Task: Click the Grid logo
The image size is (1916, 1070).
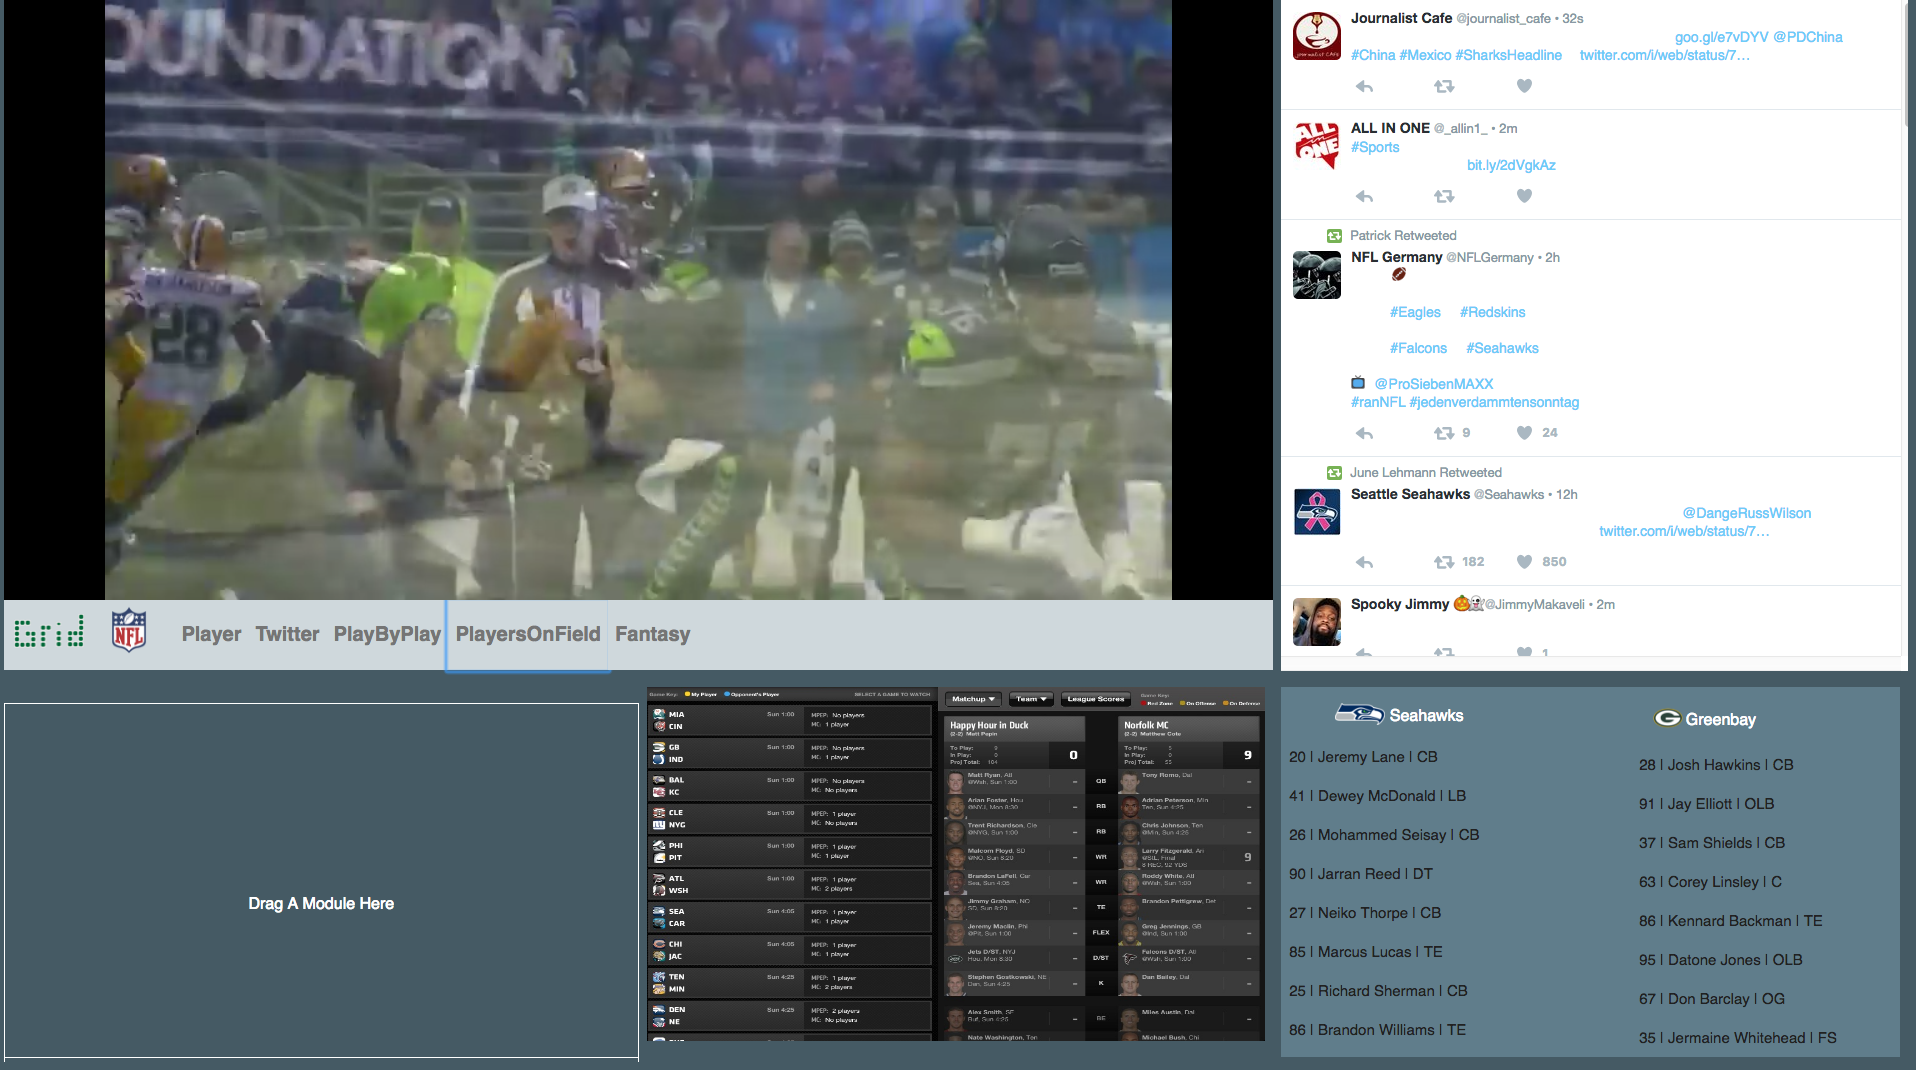Action: point(49,633)
